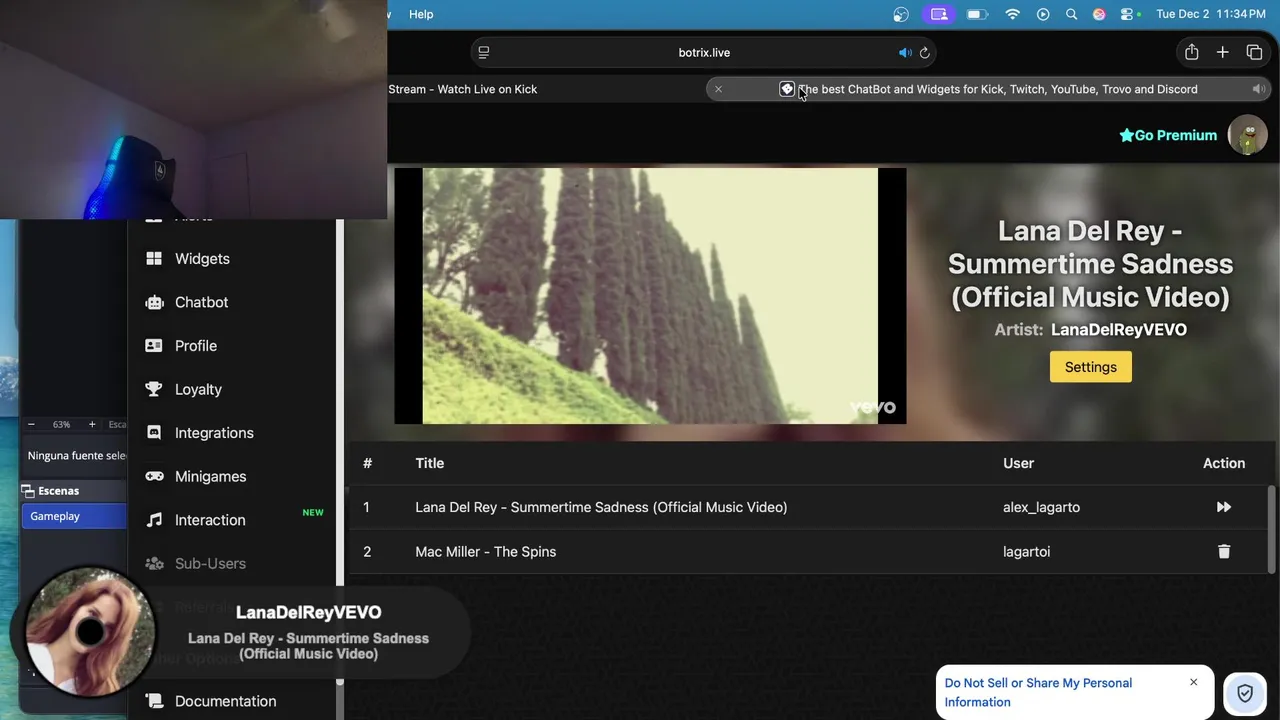Open Chatbot robot icon in sidebar

(x=154, y=302)
